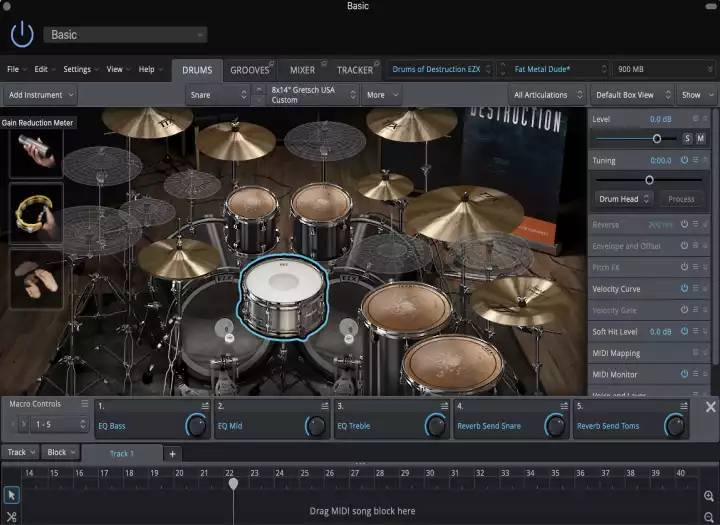This screenshot has height=525, width=720.
Task: Enable Envelope and Offset power toggle
Action: tap(684, 245)
